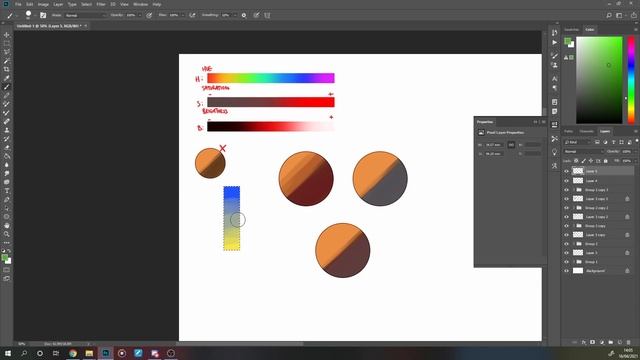Open the brush Mode dropdown

tap(85, 15)
